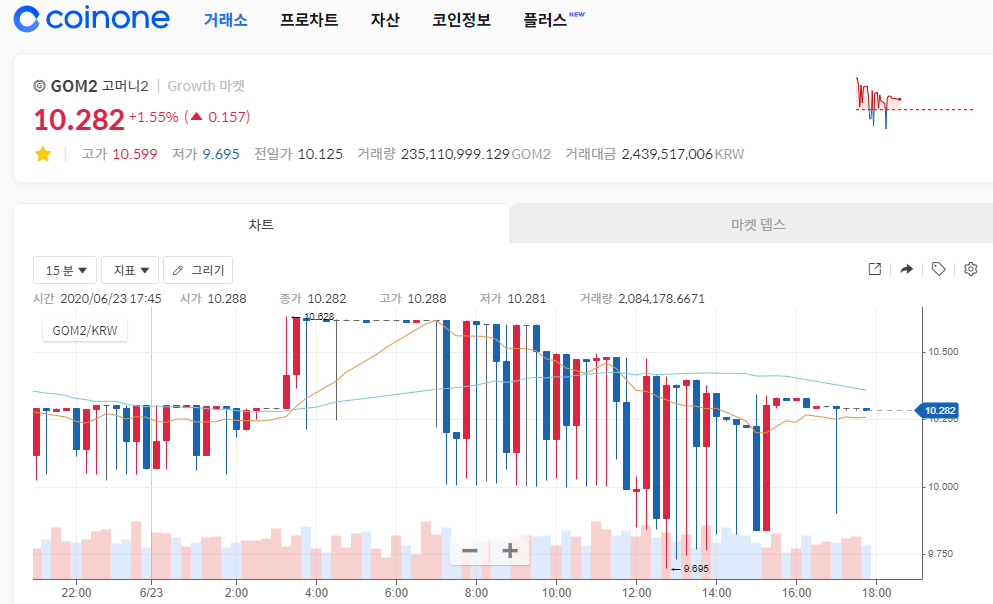Click the 거래량 235,110,999.129 value
Screen dimensions: 993x604
[453, 154]
